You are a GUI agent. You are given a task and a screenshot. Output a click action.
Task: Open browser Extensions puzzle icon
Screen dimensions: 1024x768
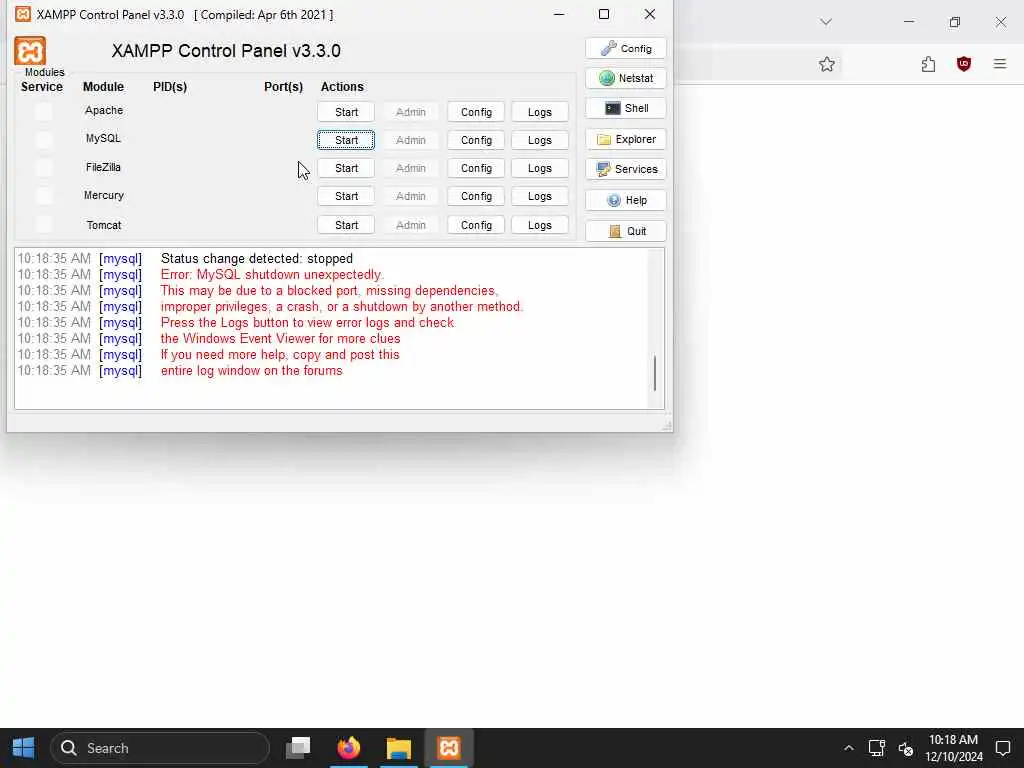[928, 64]
